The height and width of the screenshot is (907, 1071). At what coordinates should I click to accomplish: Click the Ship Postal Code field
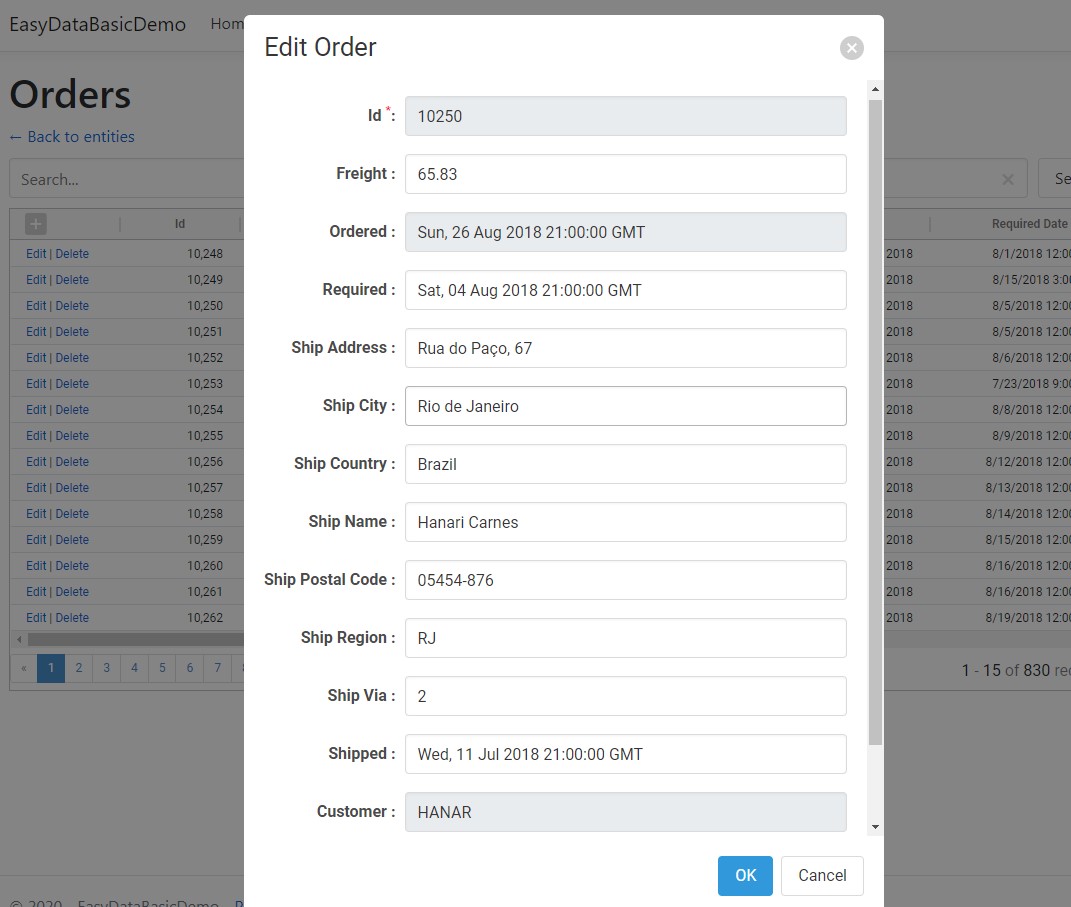625,580
